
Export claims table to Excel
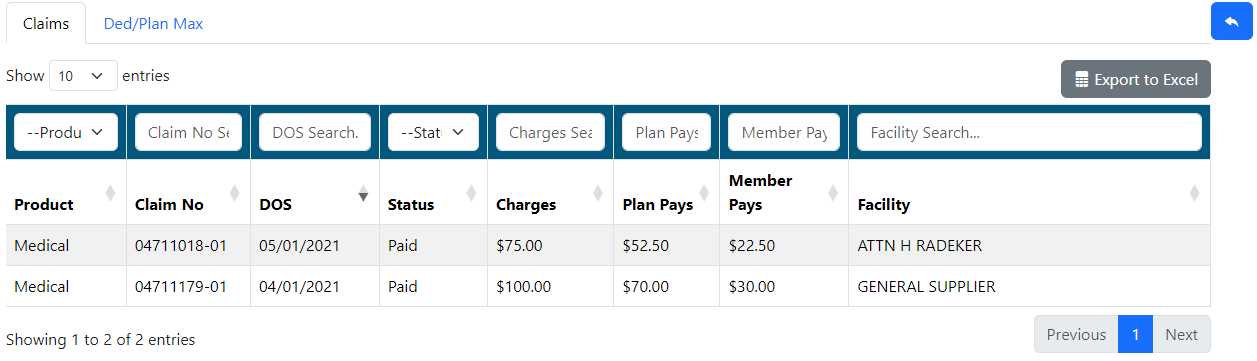pos(1136,79)
